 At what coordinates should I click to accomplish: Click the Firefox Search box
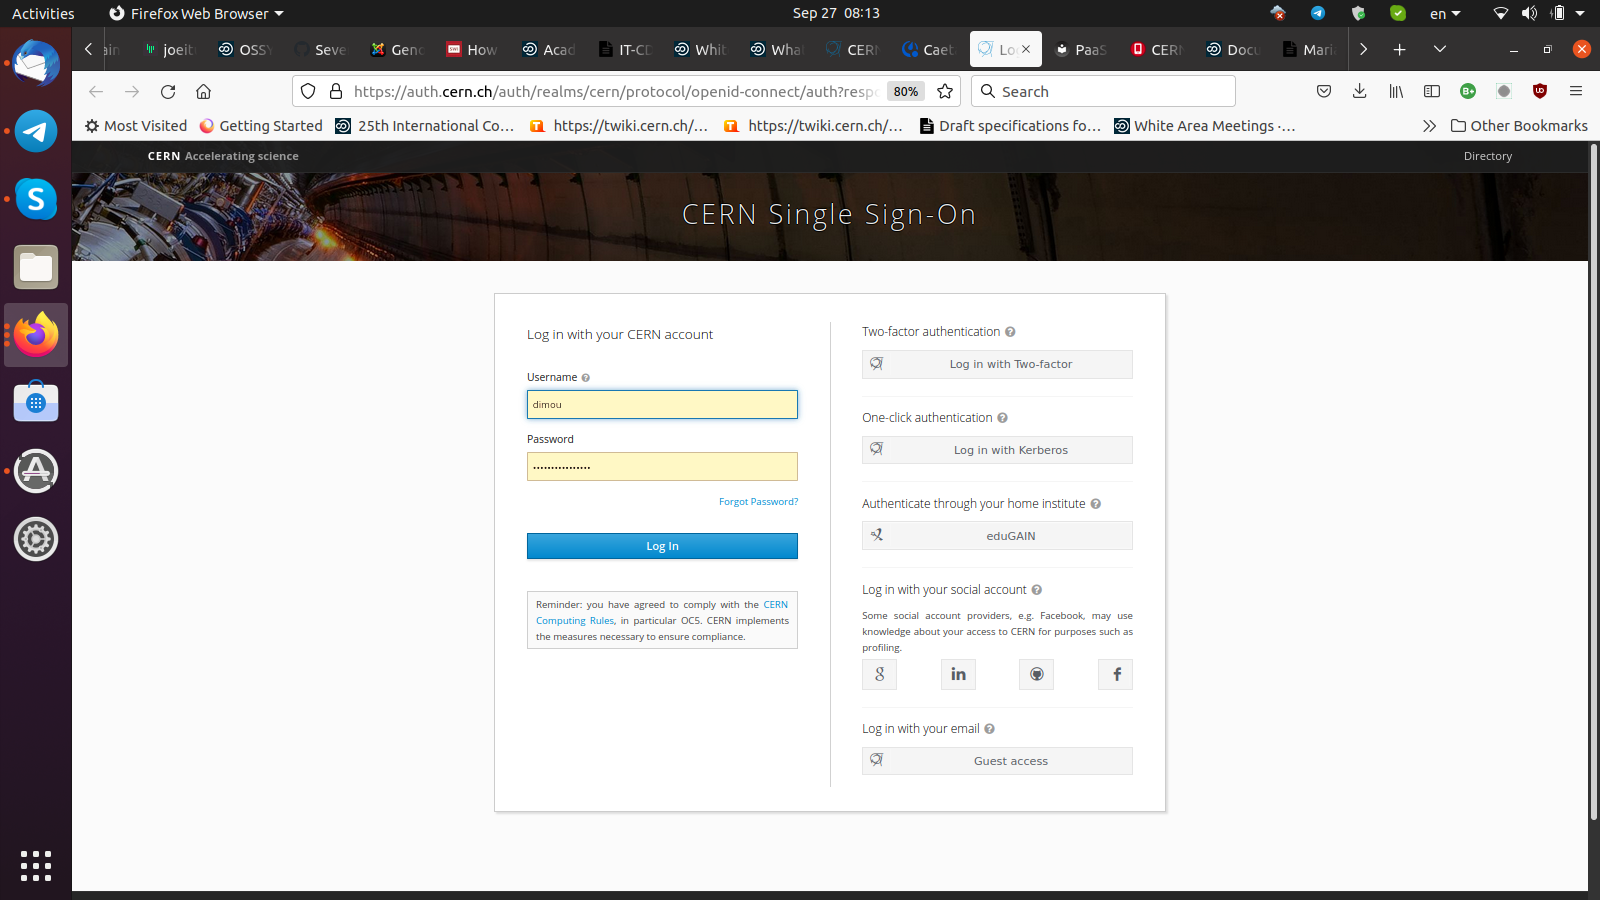click(x=1103, y=91)
